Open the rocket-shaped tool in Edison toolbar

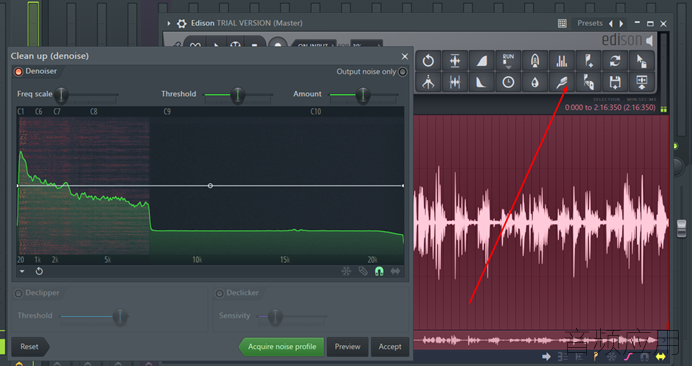point(535,60)
